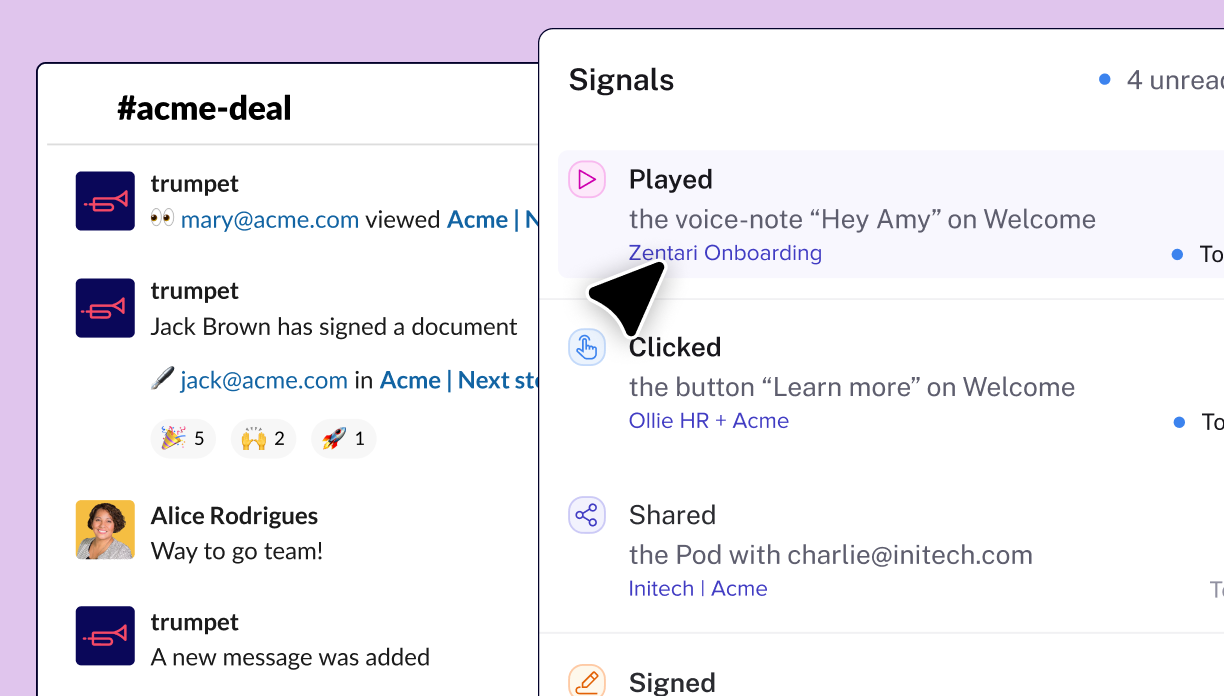The height and width of the screenshot is (696, 1224).
Task: Click Alice Rodrigues sender name
Action: tap(234, 516)
